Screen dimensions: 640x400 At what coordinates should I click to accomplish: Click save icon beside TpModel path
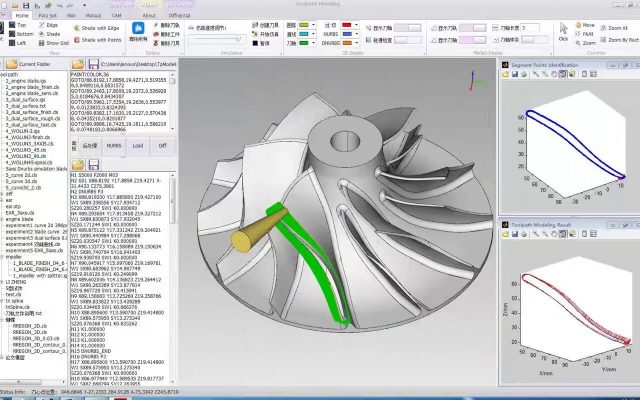click(x=93, y=64)
